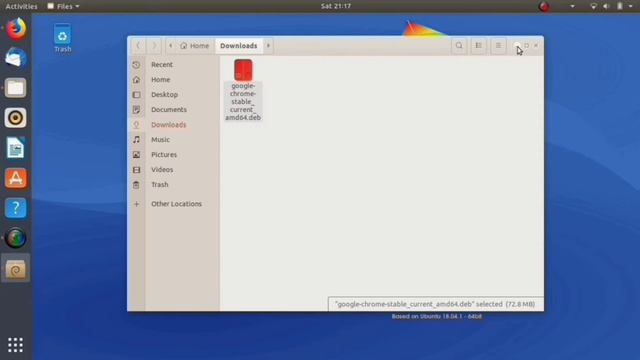Click the google-chrome-stable_current_amd64.deb file name
Screen dimensions: 640x360
coord(243,102)
